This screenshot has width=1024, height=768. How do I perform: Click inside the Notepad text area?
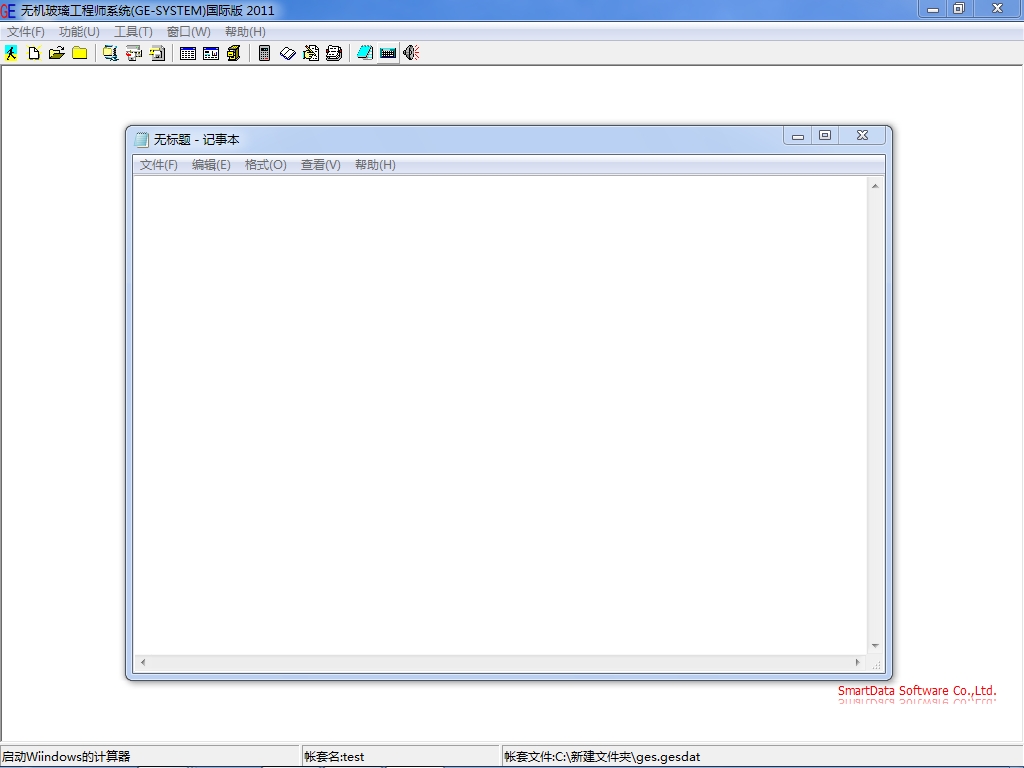500,415
